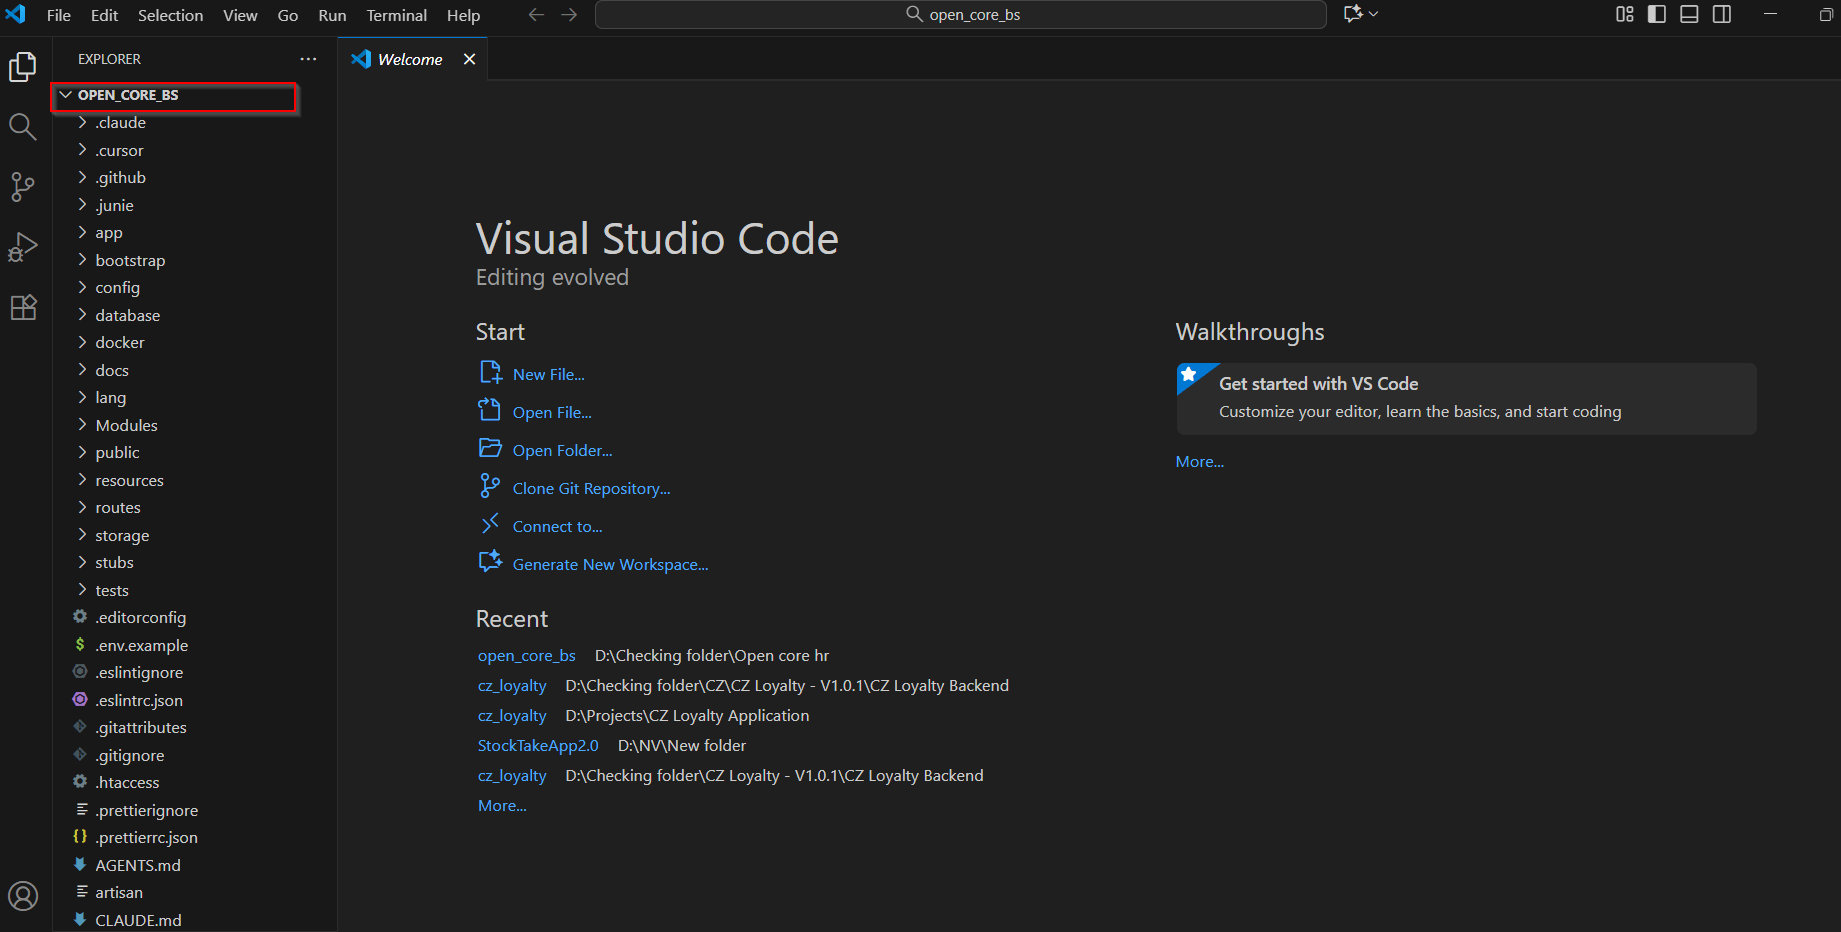The width and height of the screenshot is (1841, 932).
Task: Toggle the bottom Panel visibility
Action: tap(1689, 14)
